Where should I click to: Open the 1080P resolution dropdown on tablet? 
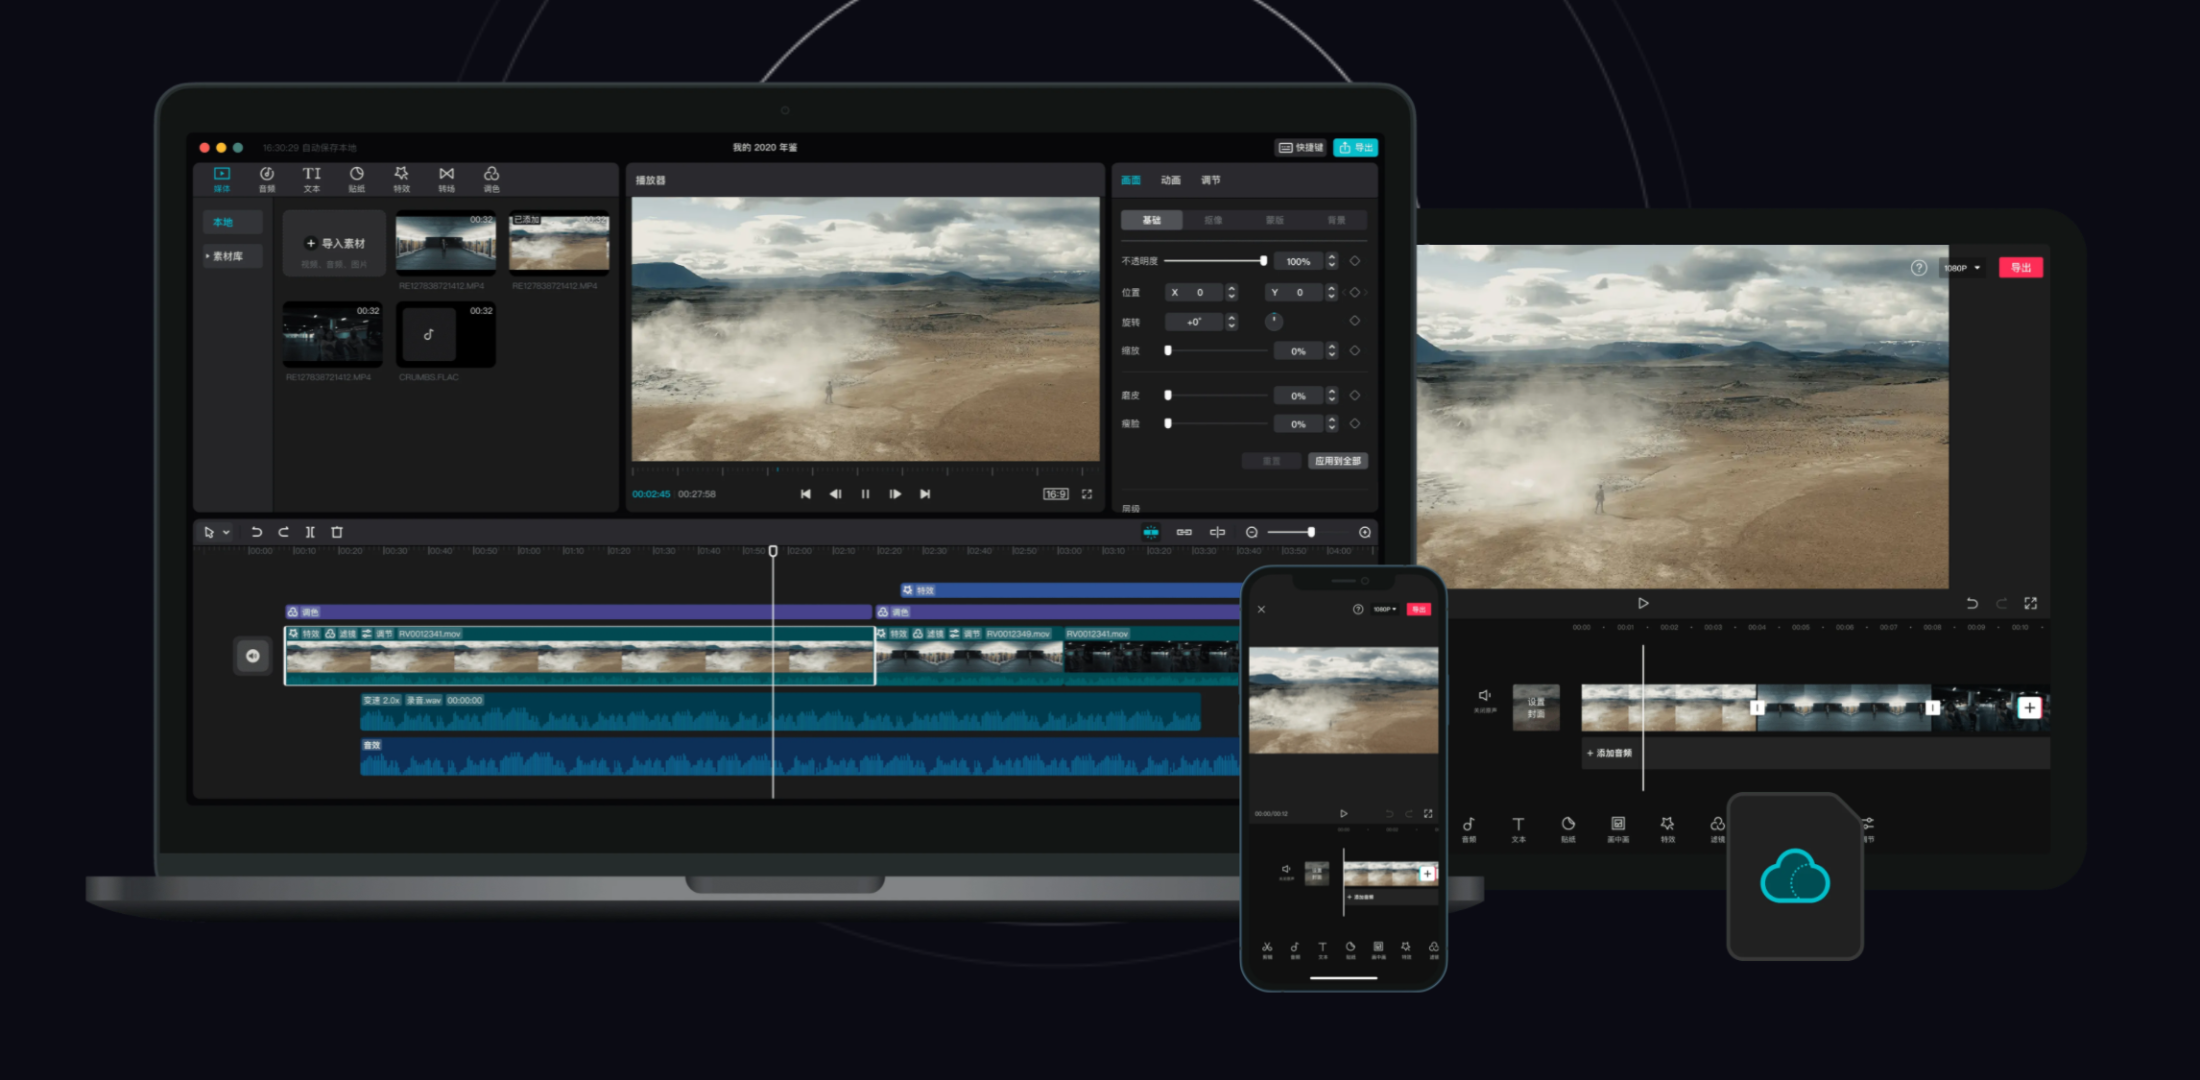tap(1962, 268)
